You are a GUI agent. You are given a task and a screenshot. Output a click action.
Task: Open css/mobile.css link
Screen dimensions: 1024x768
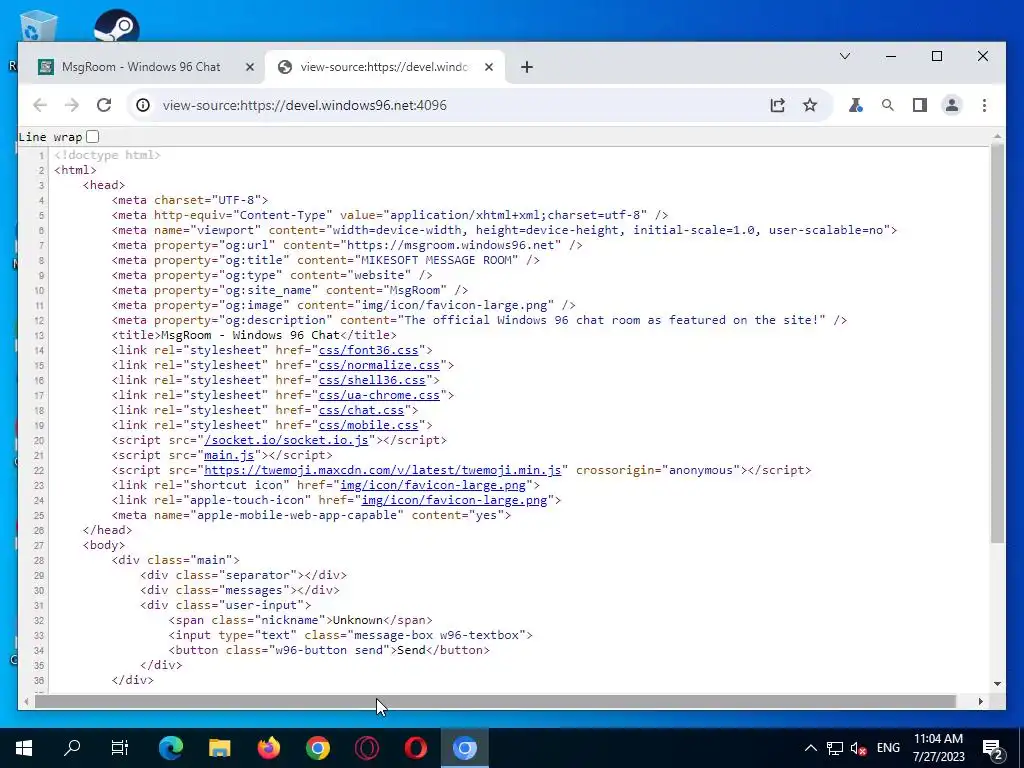(368, 425)
